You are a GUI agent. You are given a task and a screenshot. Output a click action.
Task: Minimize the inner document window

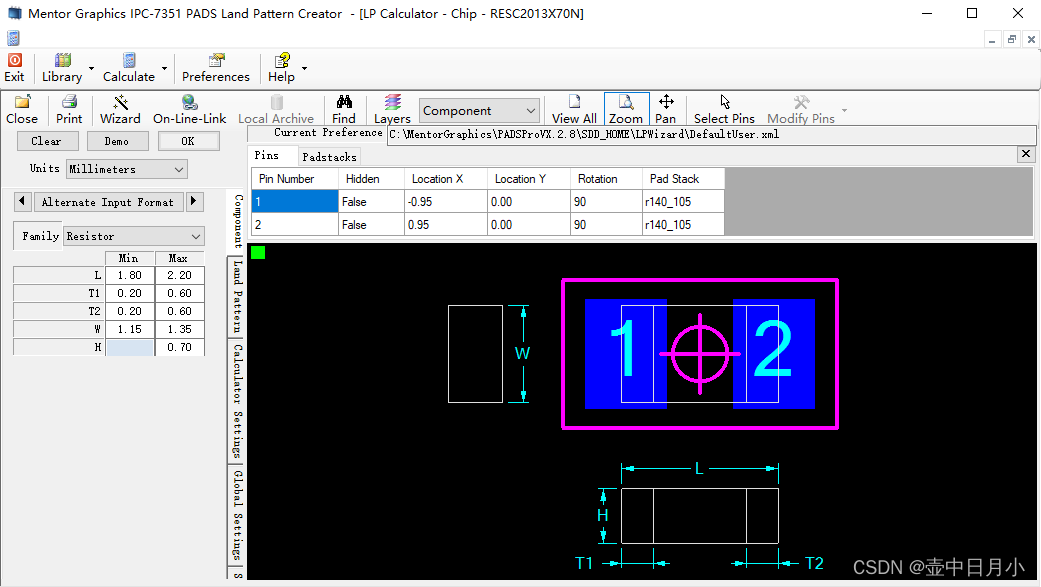(x=991, y=39)
